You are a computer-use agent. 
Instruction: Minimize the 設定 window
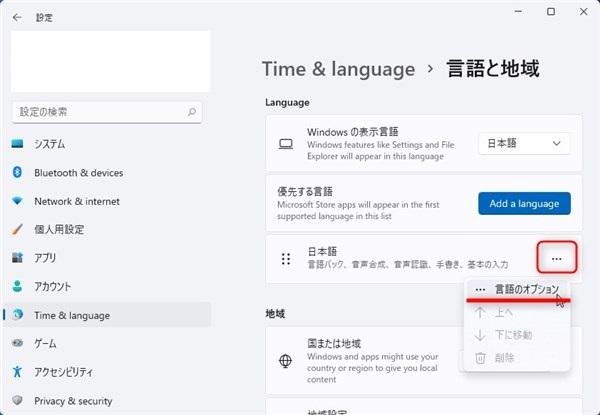coord(518,12)
